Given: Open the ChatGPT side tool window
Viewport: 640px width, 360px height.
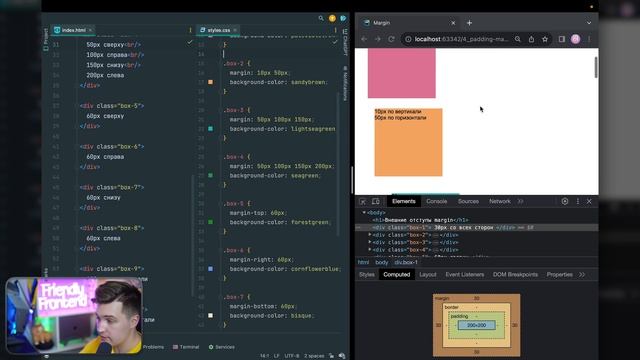Looking at the screenshot, I should pyautogui.click(x=345, y=42).
